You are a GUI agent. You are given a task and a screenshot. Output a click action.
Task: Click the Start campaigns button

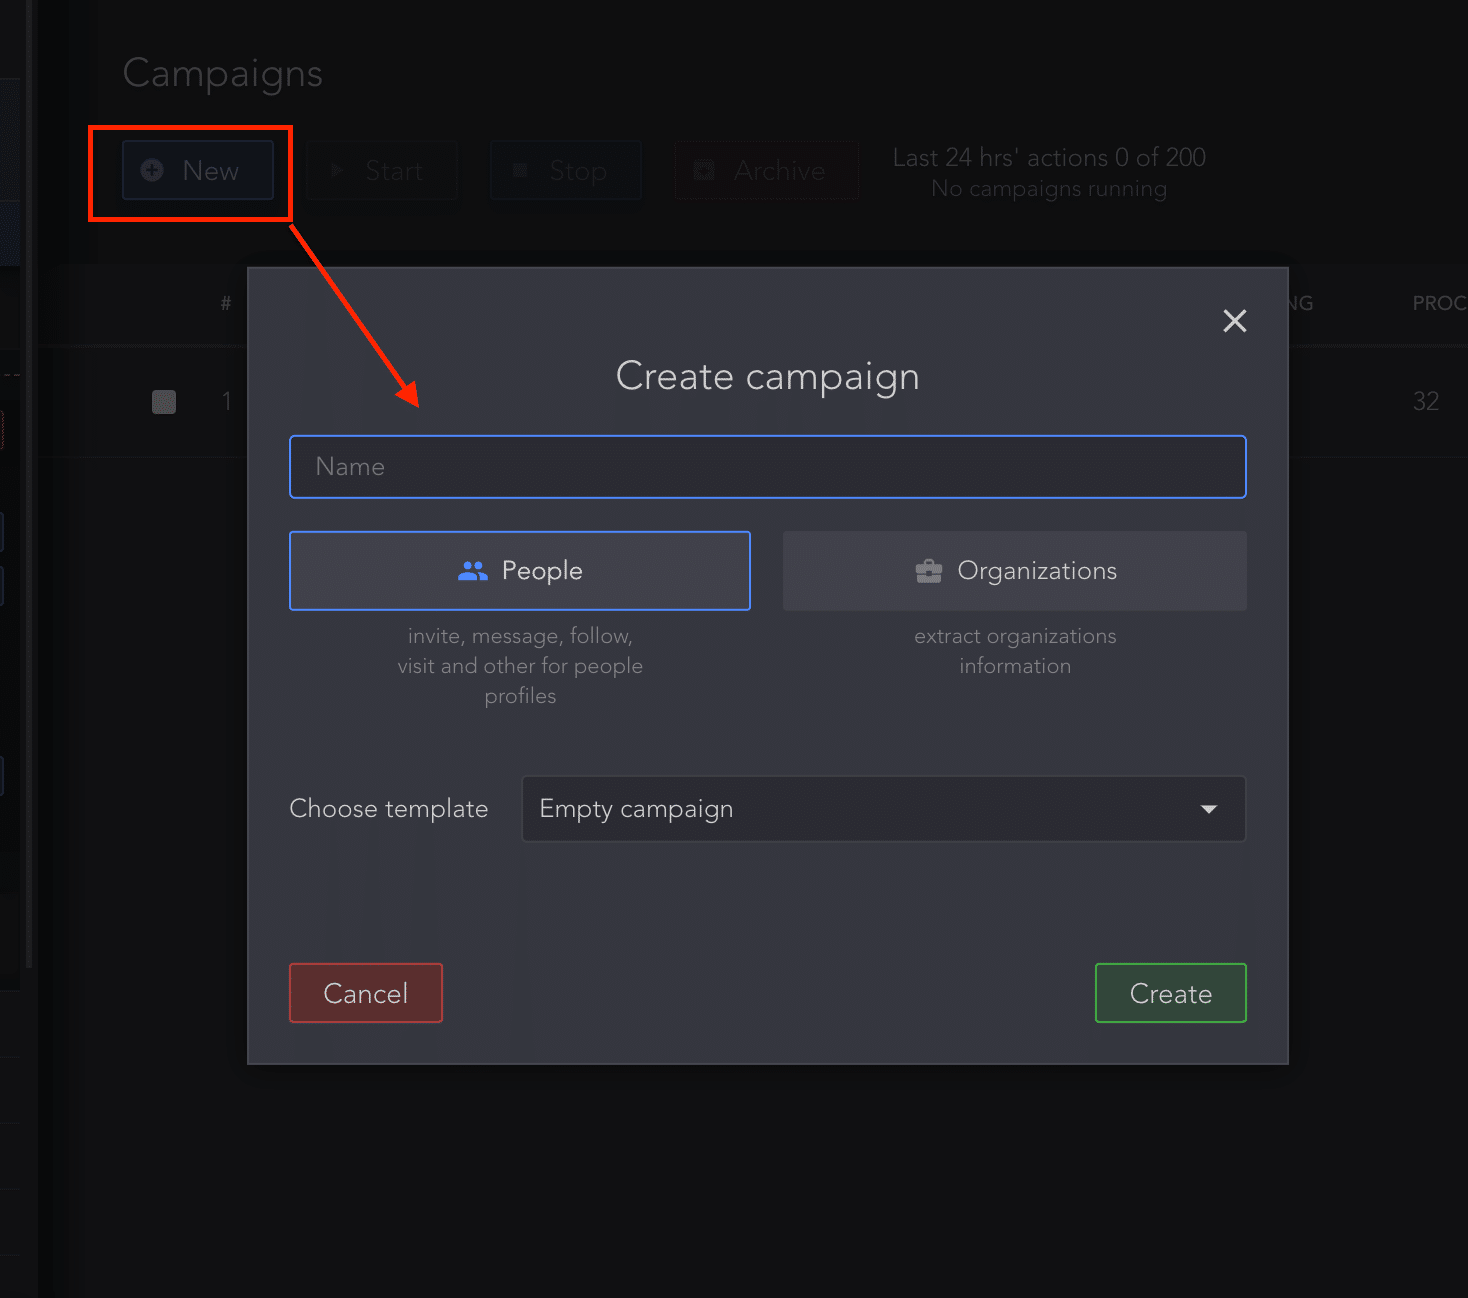tap(382, 171)
